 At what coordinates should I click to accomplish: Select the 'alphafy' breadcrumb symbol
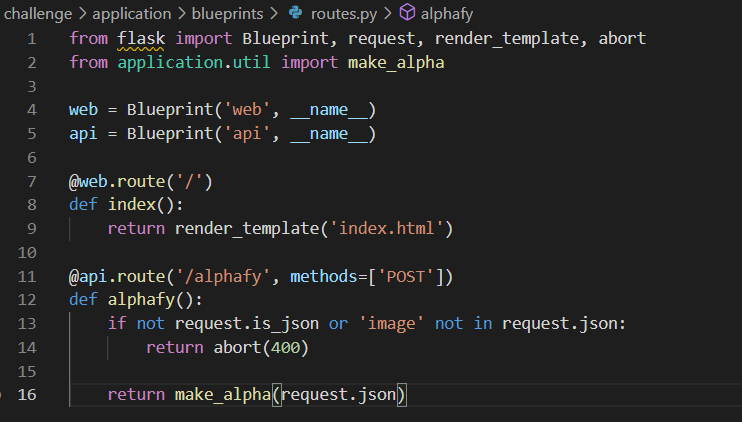[x=447, y=14]
